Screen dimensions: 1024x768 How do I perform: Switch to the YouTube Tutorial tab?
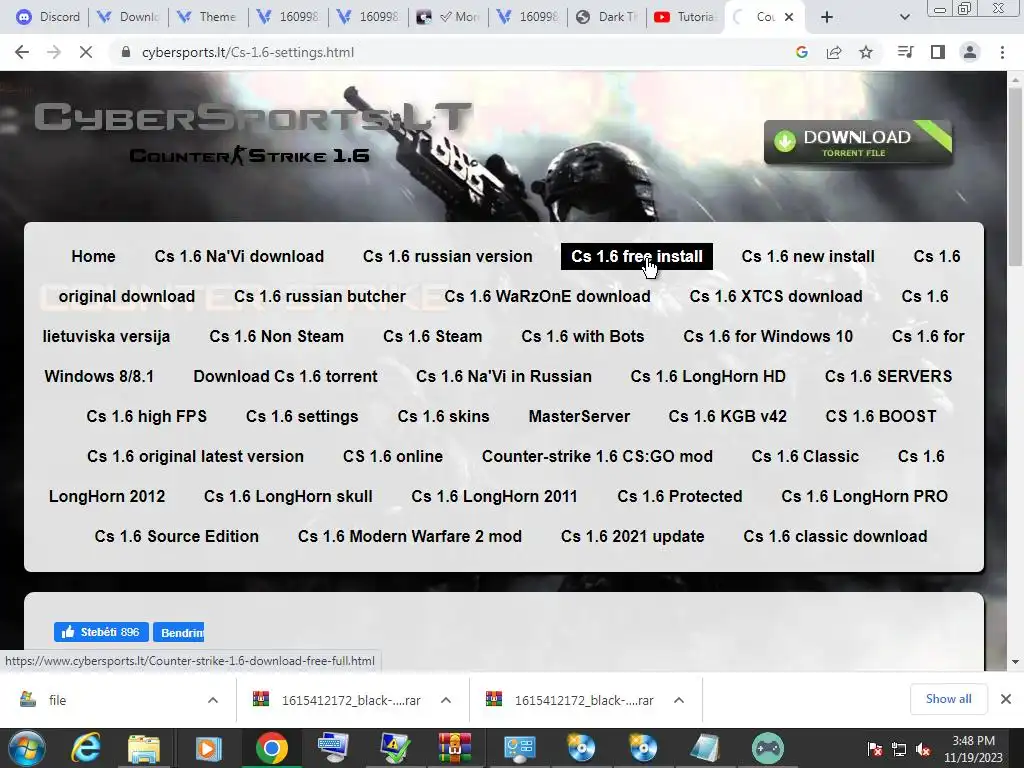point(686,17)
